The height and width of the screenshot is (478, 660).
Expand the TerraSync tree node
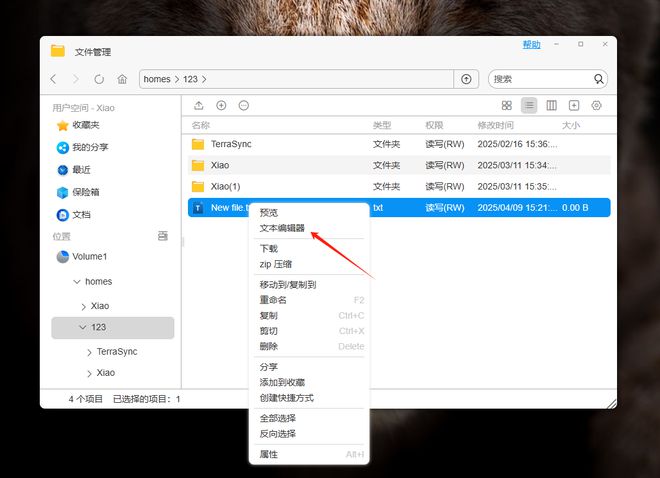[x=89, y=352]
